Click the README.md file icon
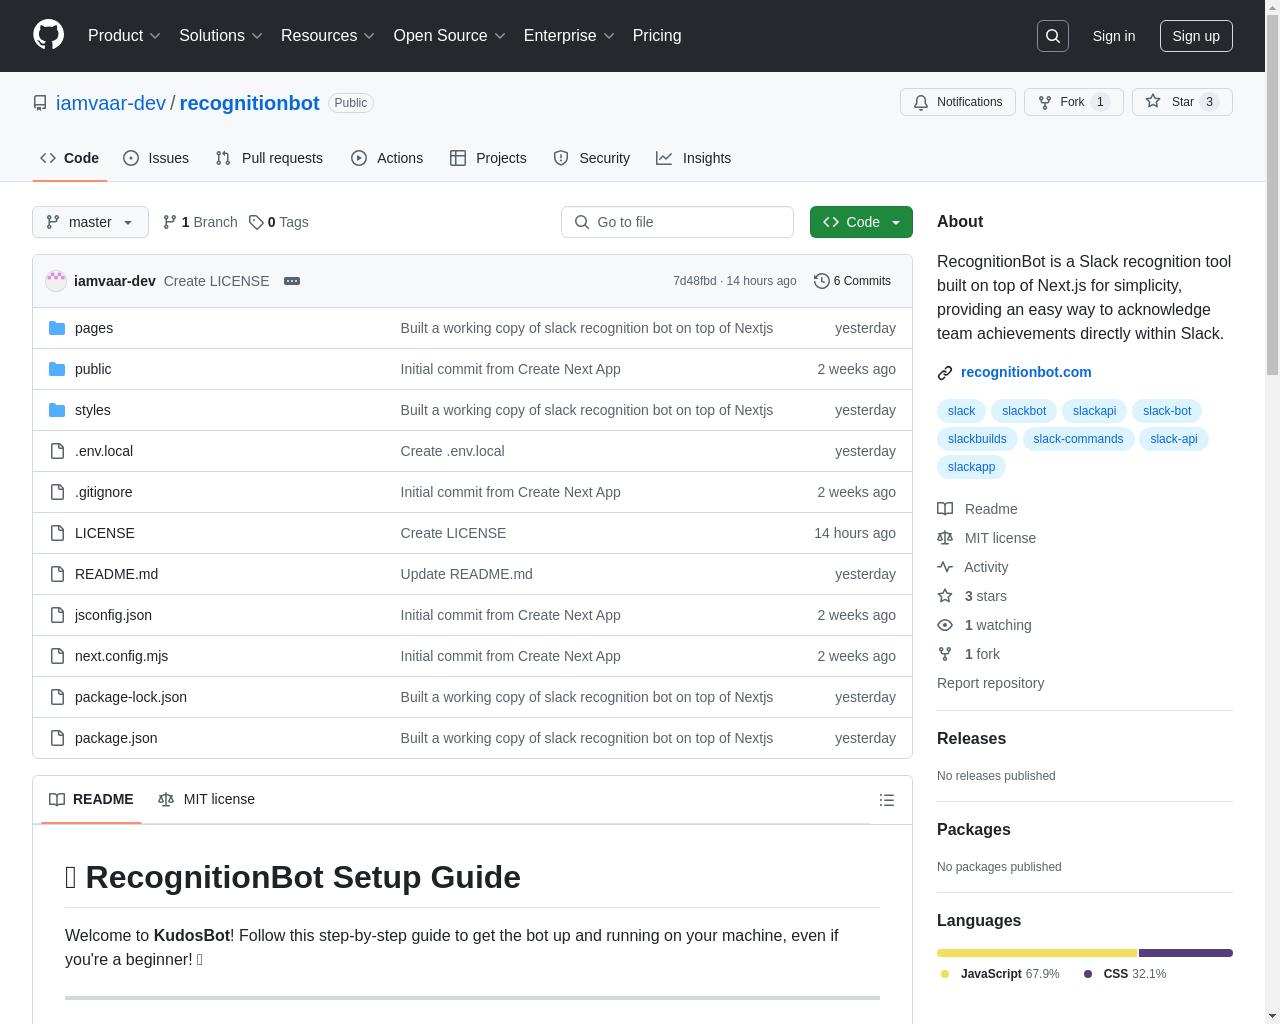1280x1024 pixels. pos(57,574)
